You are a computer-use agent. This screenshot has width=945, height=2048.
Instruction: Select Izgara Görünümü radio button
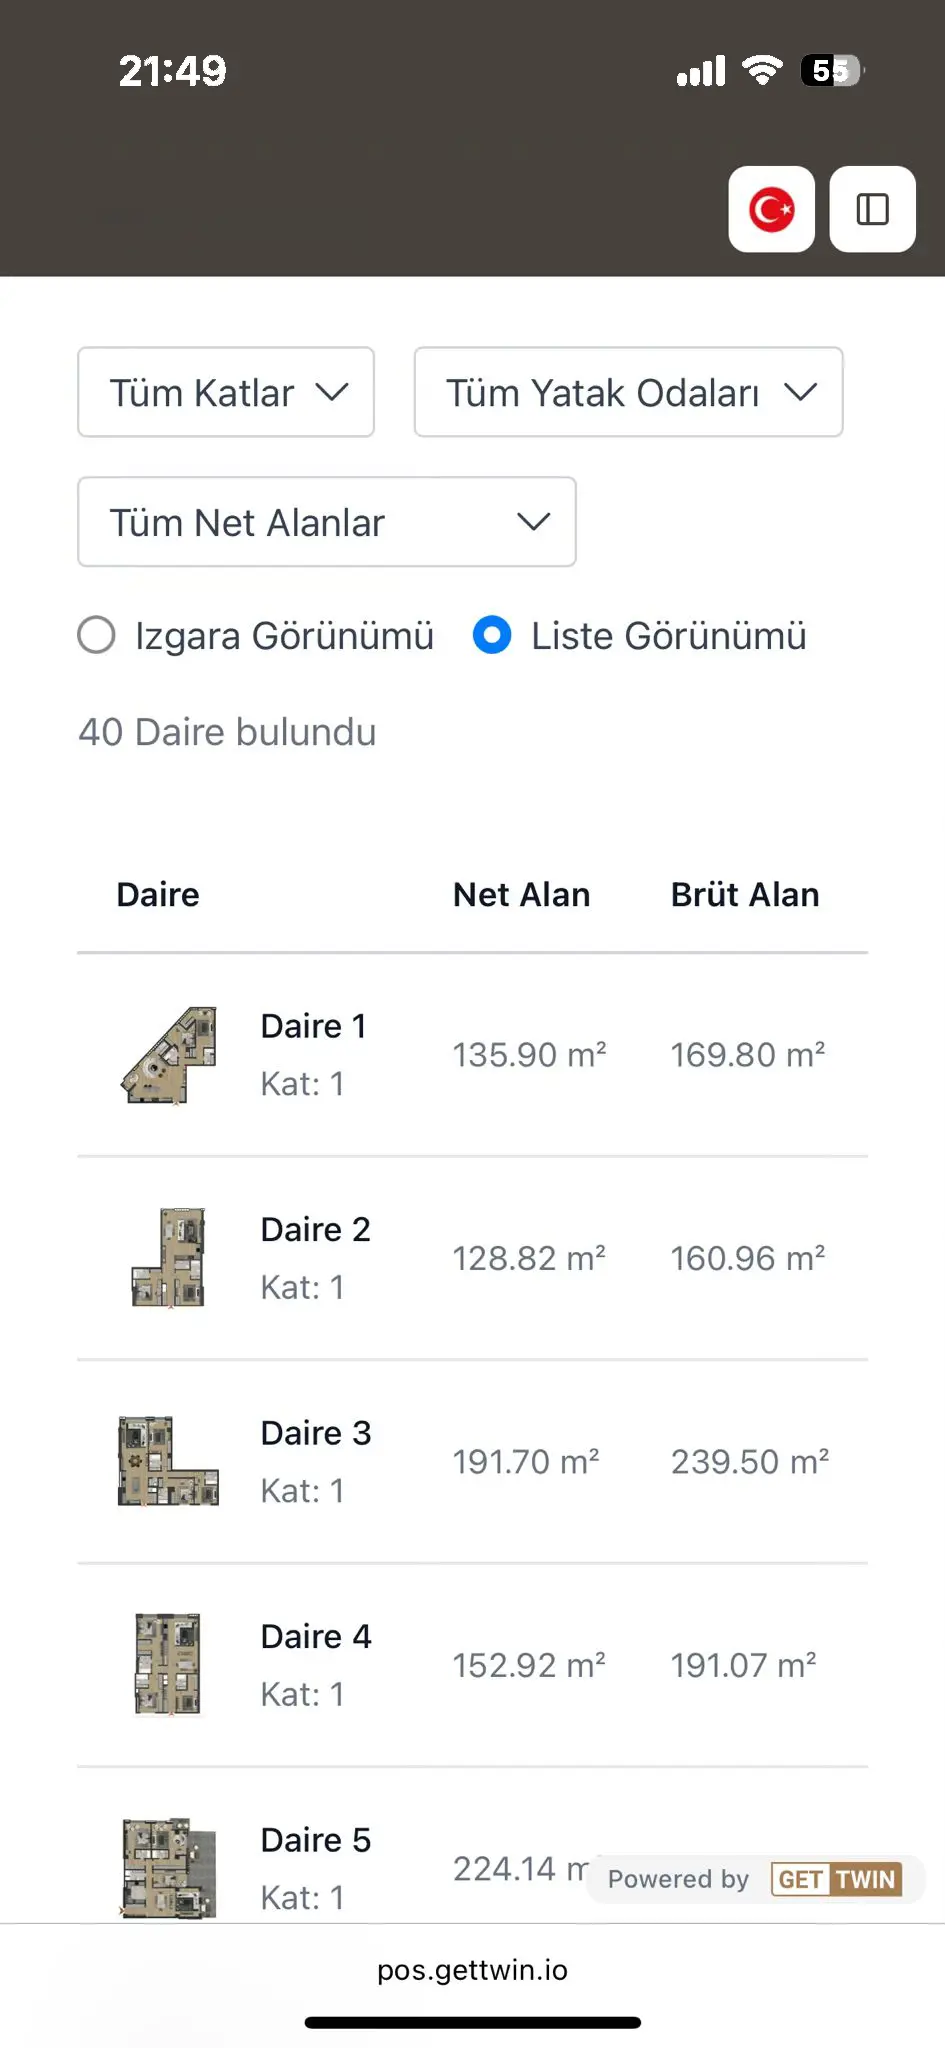click(x=97, y=635)
